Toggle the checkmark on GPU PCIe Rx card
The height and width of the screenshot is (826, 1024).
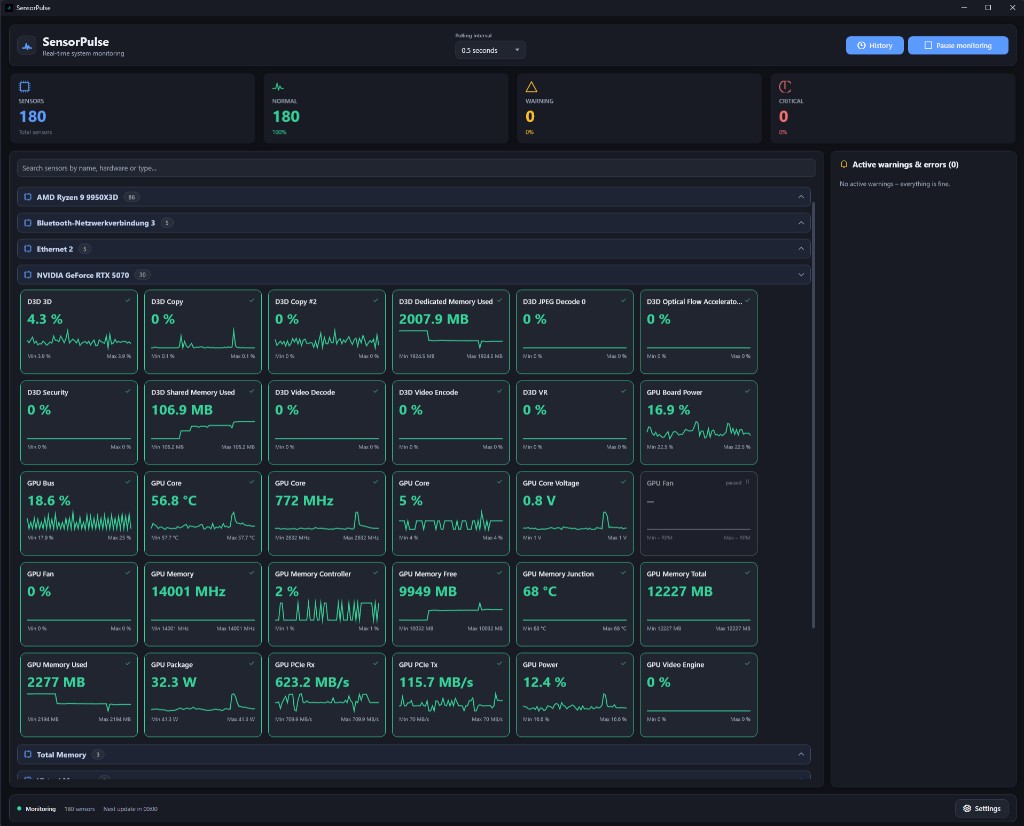(376, 663)
